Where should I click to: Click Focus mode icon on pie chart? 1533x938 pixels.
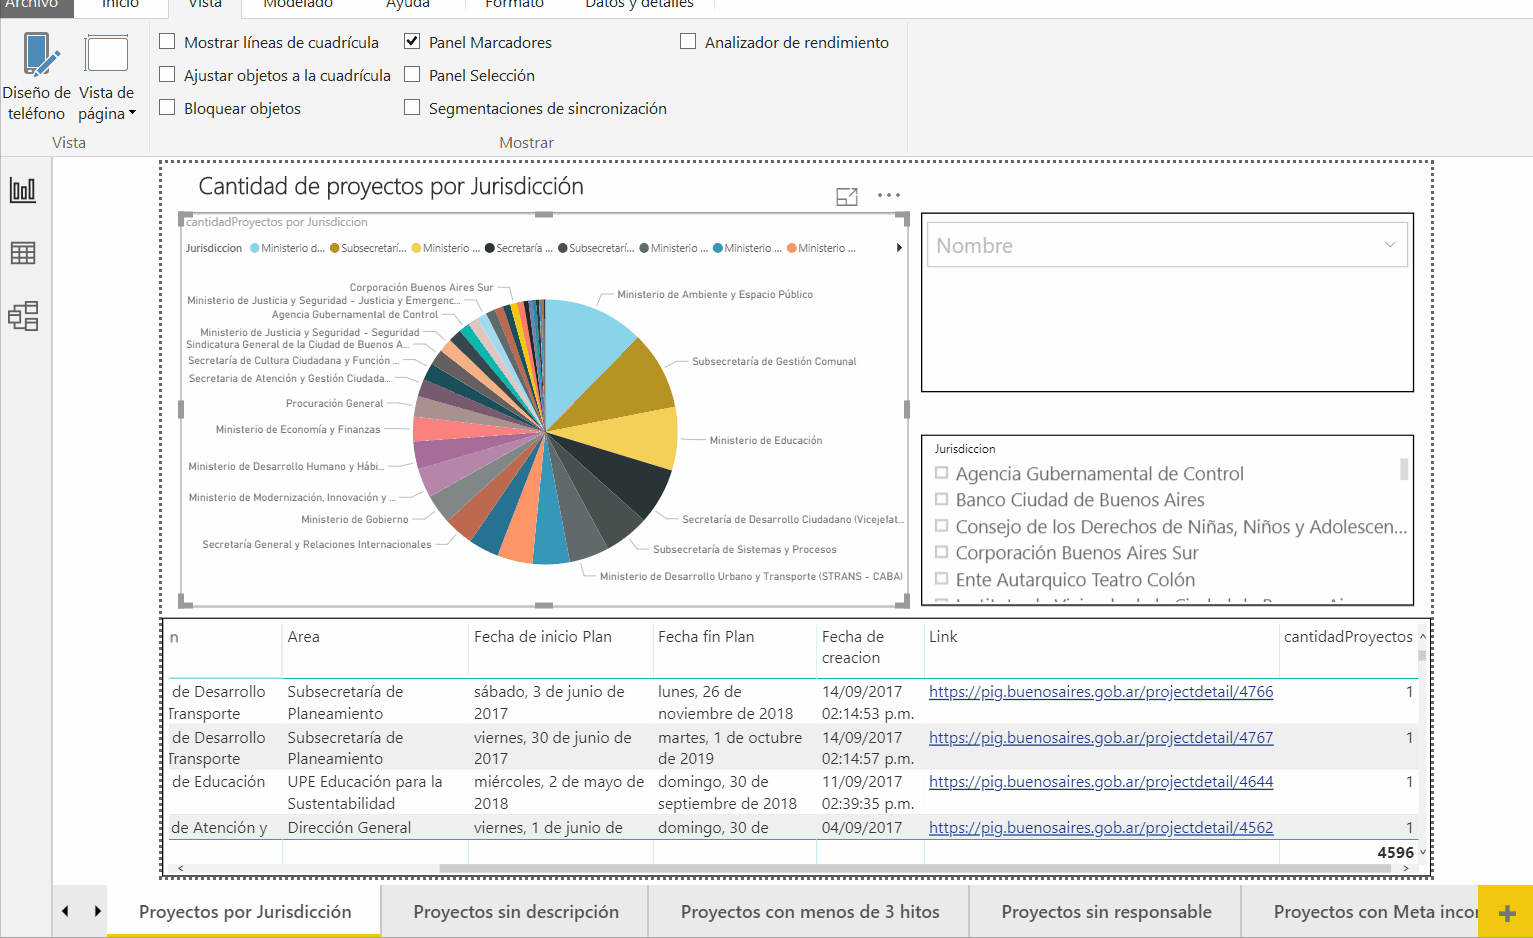coord(847,197)
